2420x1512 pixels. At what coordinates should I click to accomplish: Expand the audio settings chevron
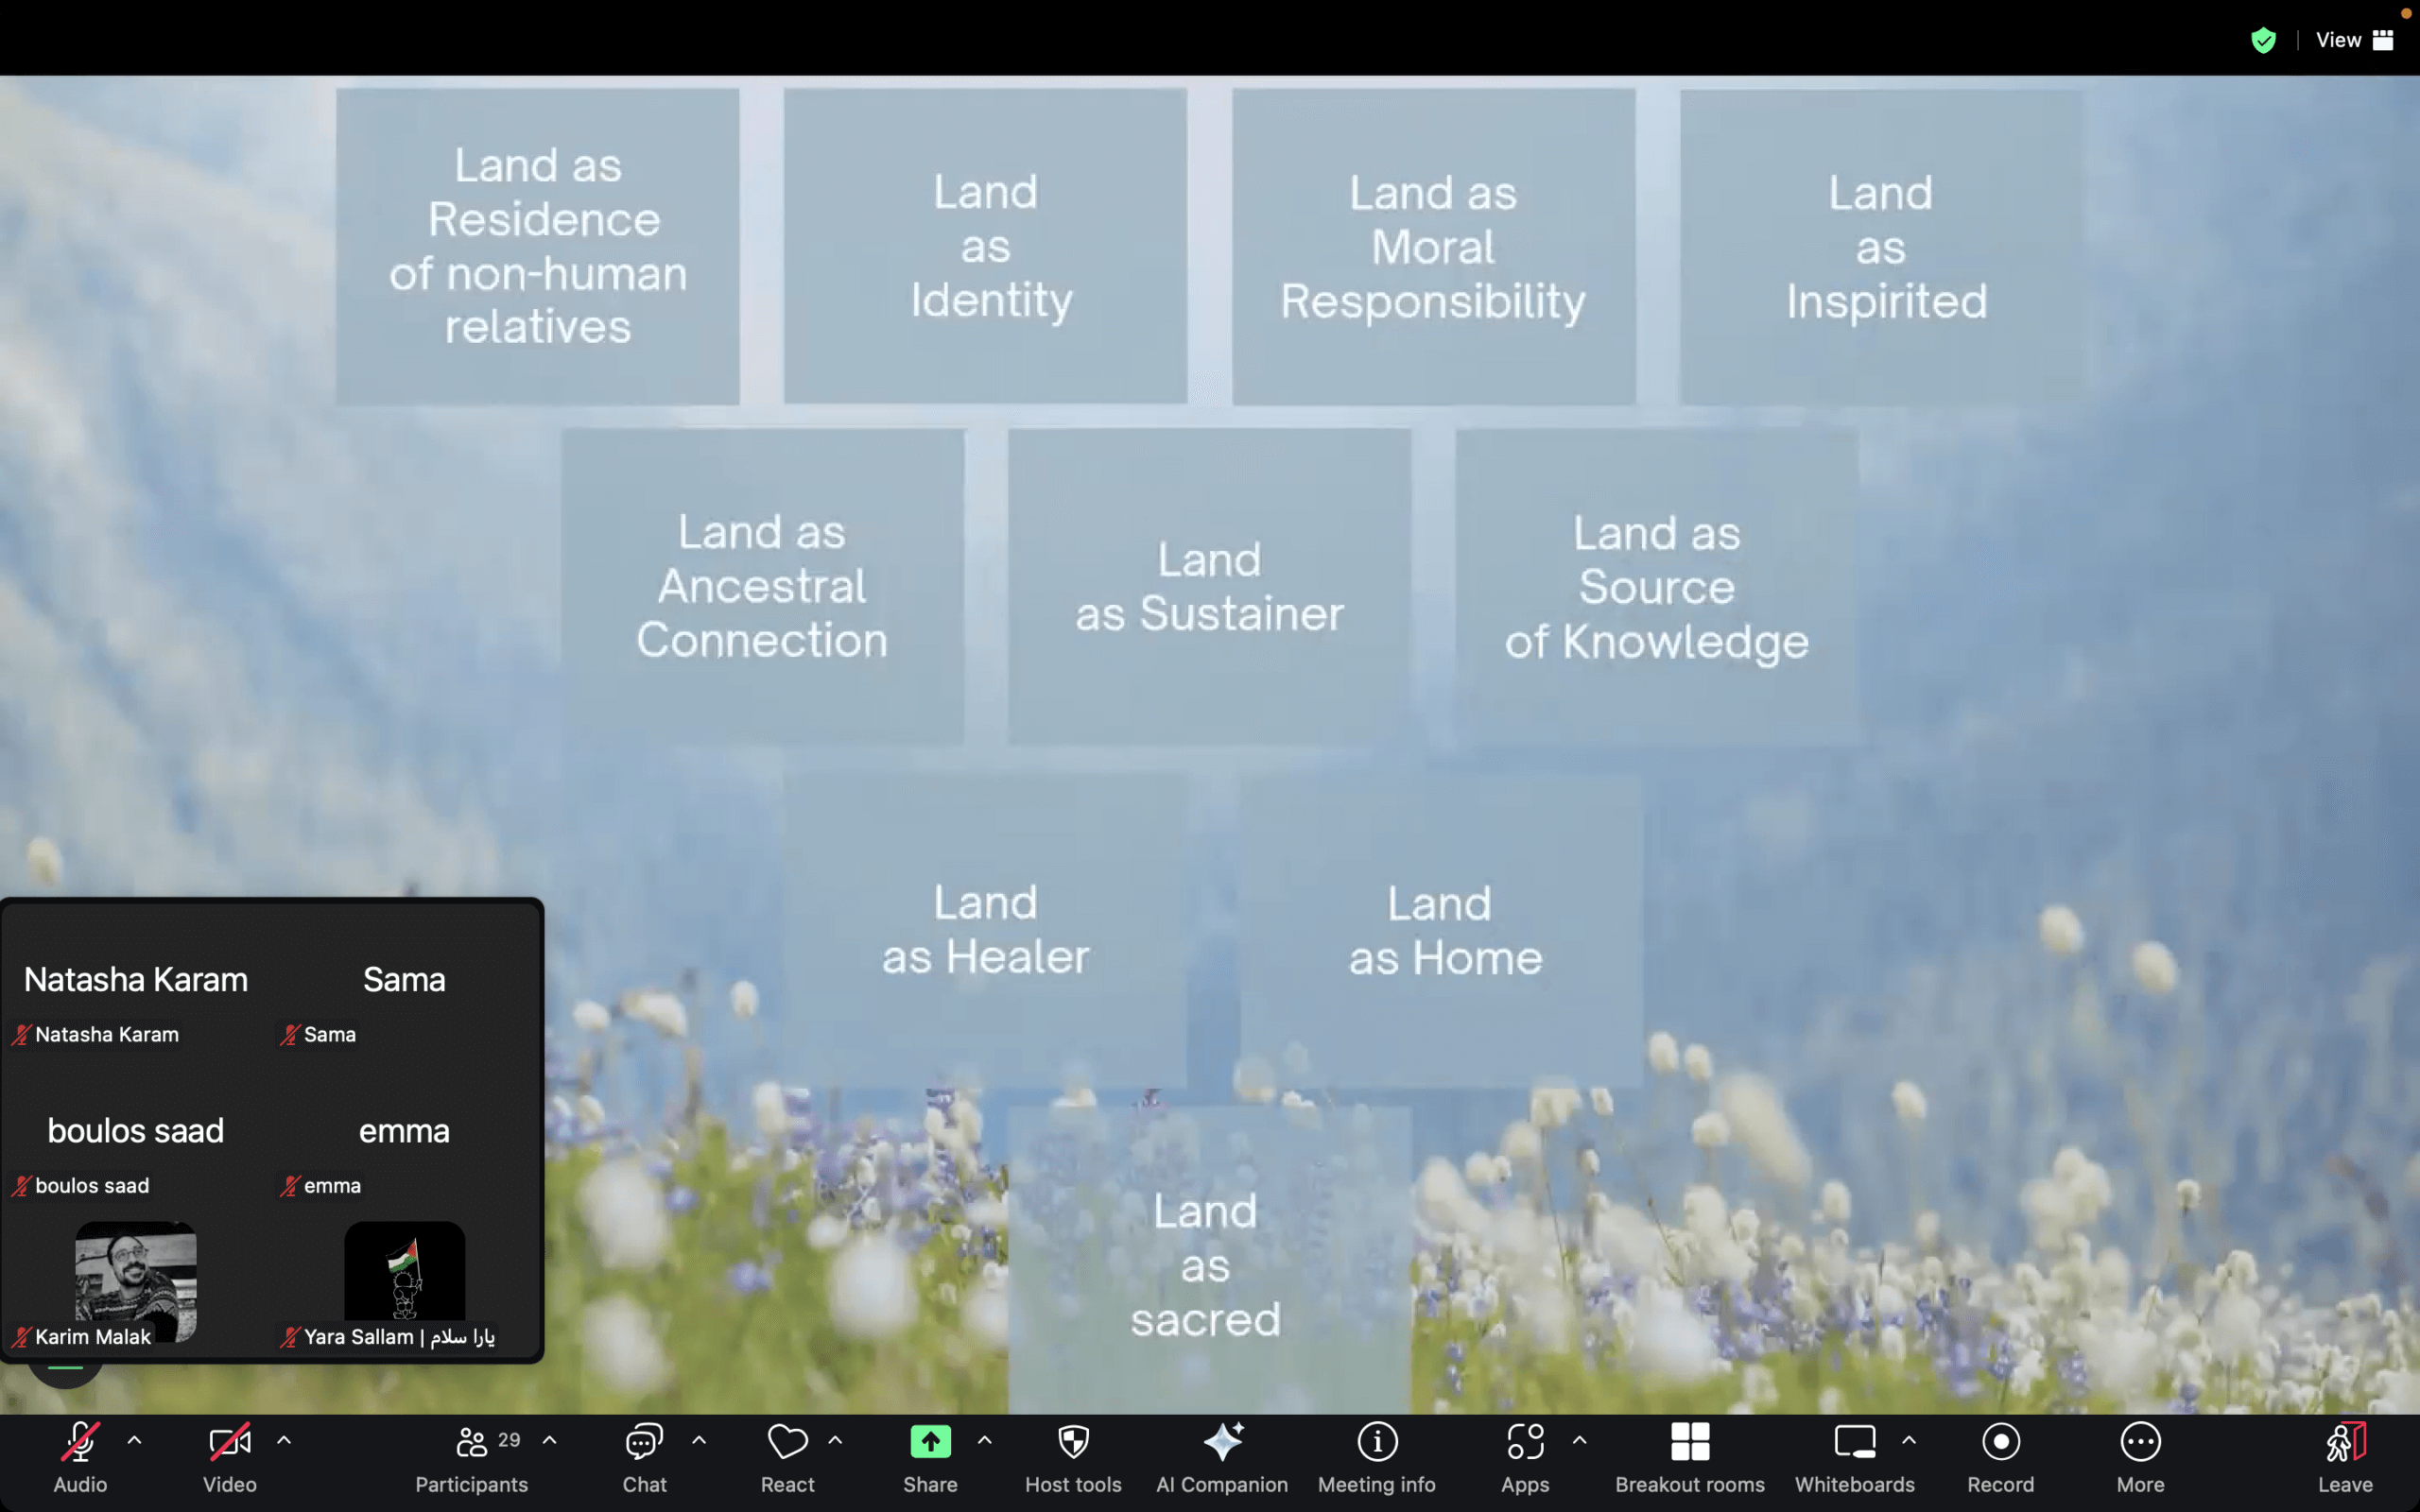[x=136, y=1440]
